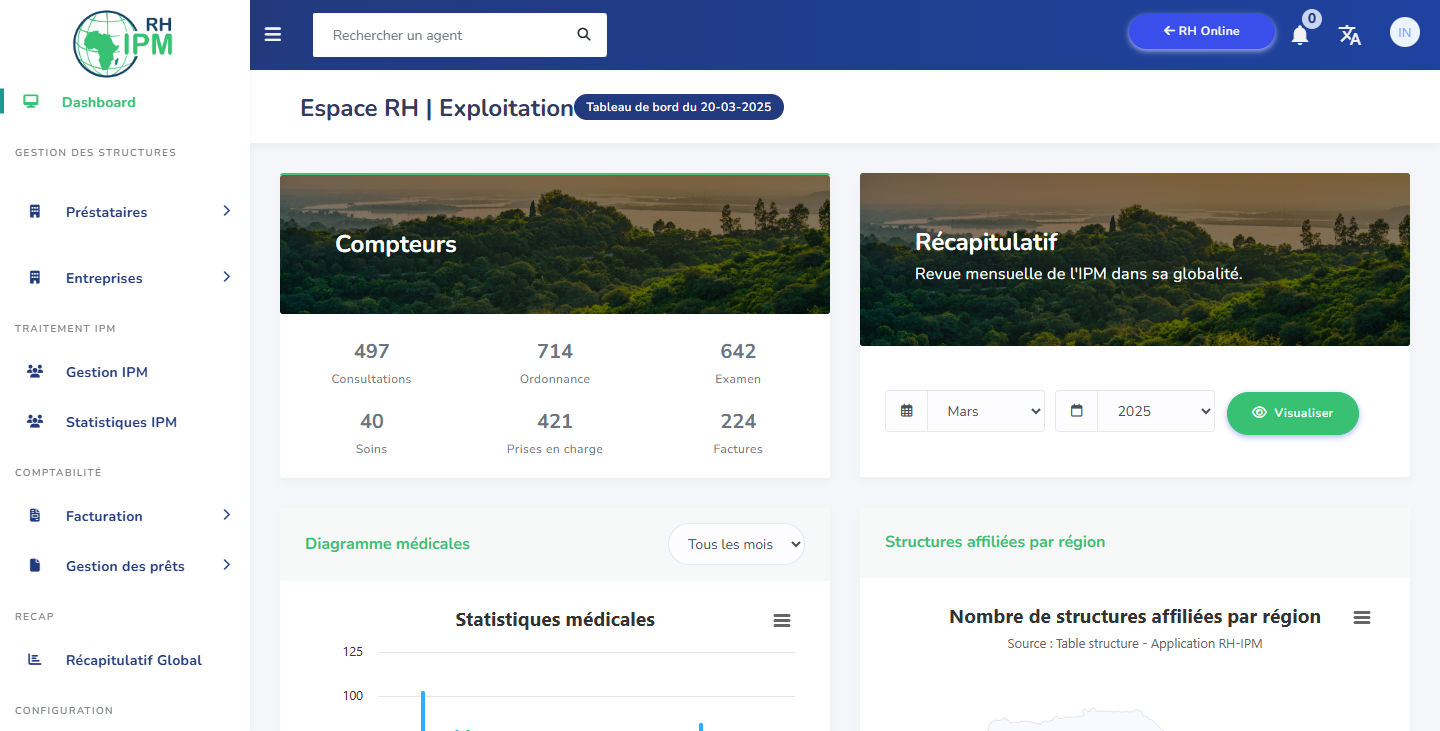Open the Statistiques médicales chart export menu
The width and height of the screenshot is (1440, 731).
pyautogui.click(x=781, y=620)
